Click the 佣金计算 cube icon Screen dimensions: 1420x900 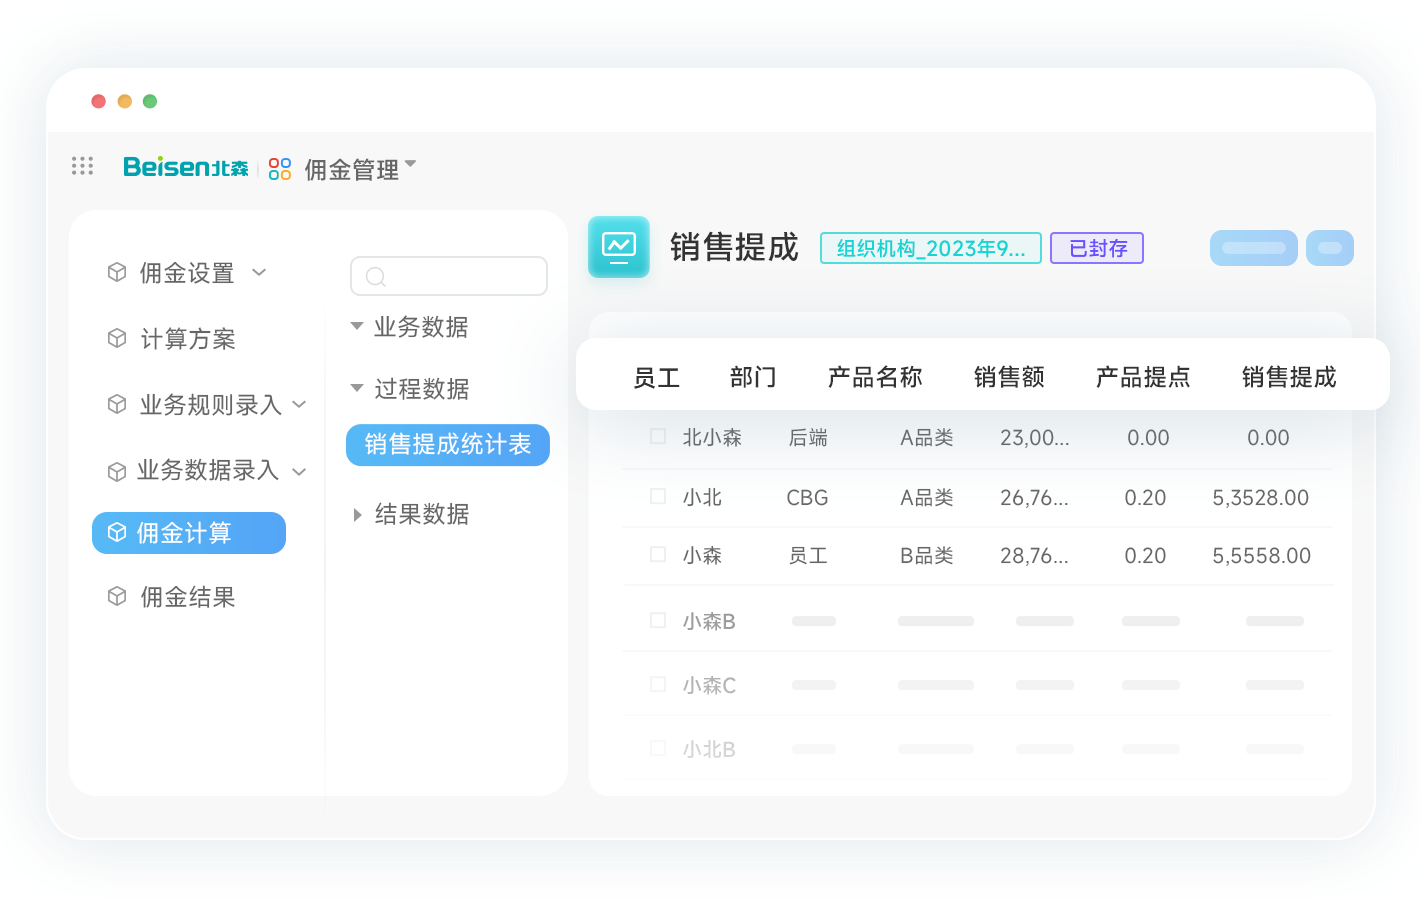point(119,533)
